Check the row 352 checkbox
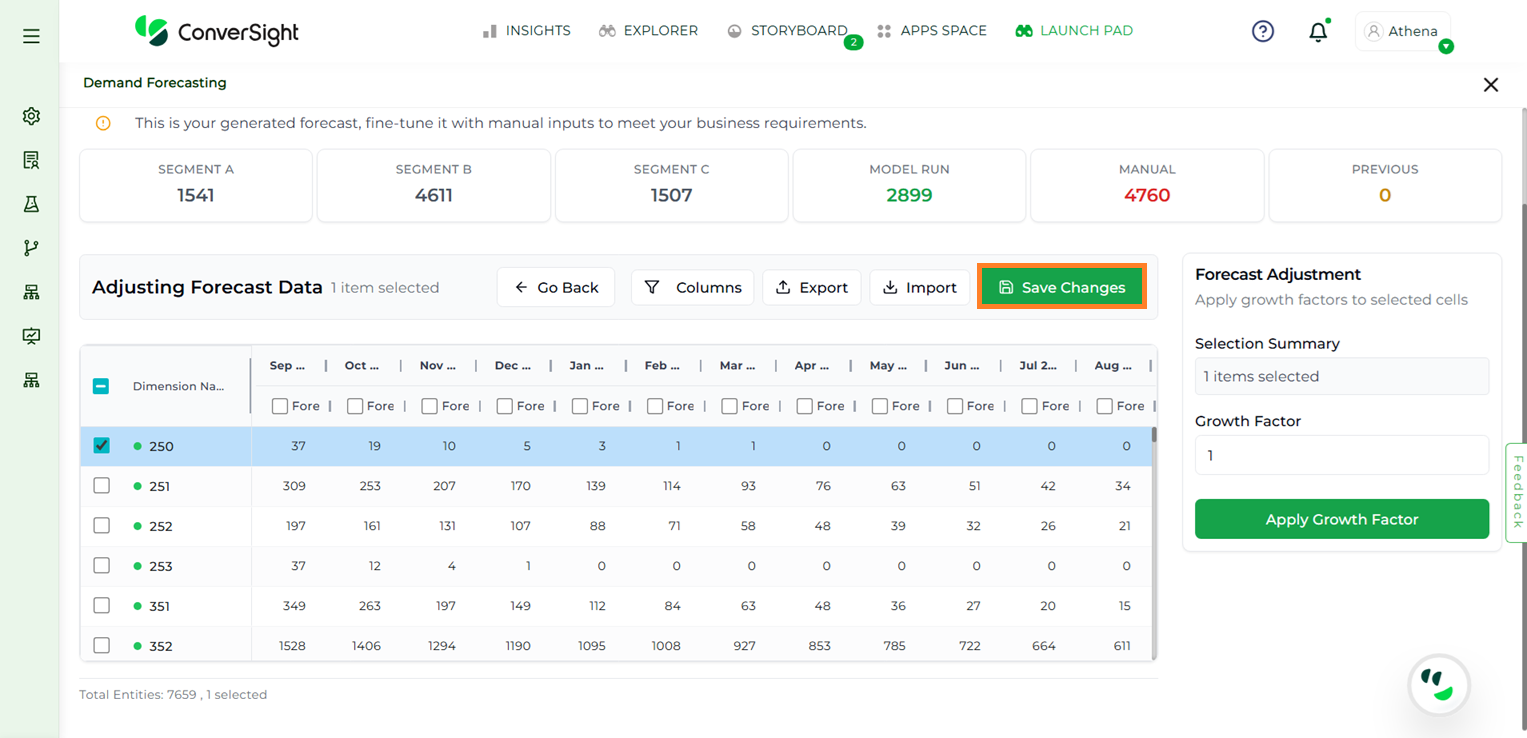This screenshot has height=738, width=1527. point(101,646)
